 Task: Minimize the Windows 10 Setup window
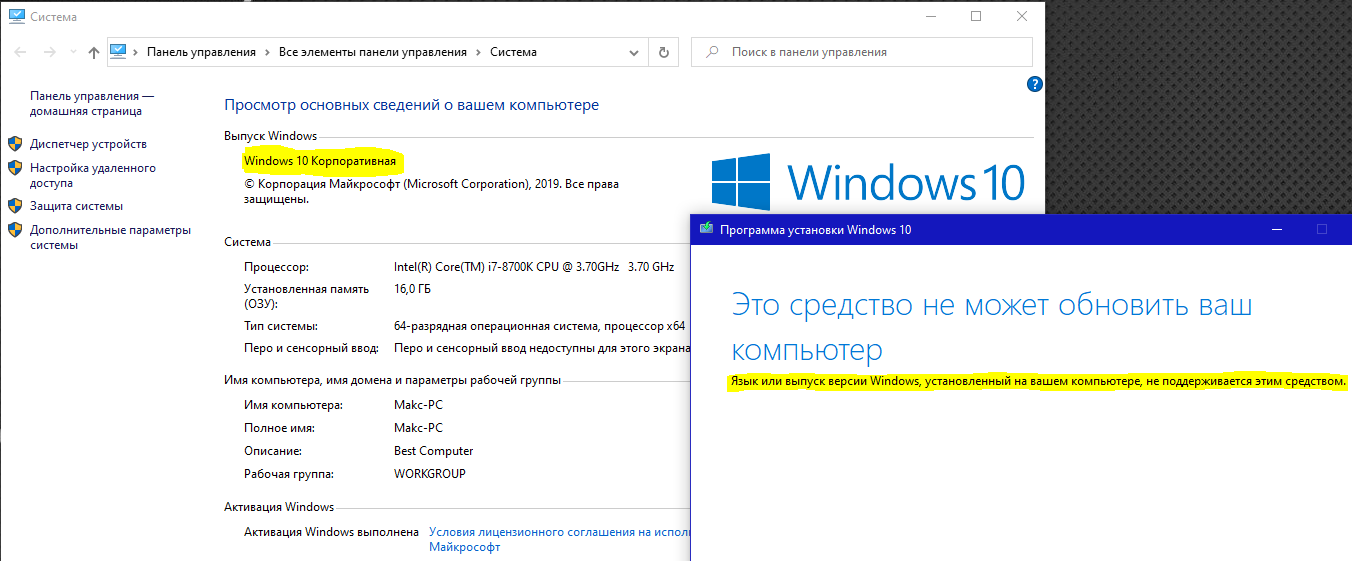click(x=1277, y=229)
